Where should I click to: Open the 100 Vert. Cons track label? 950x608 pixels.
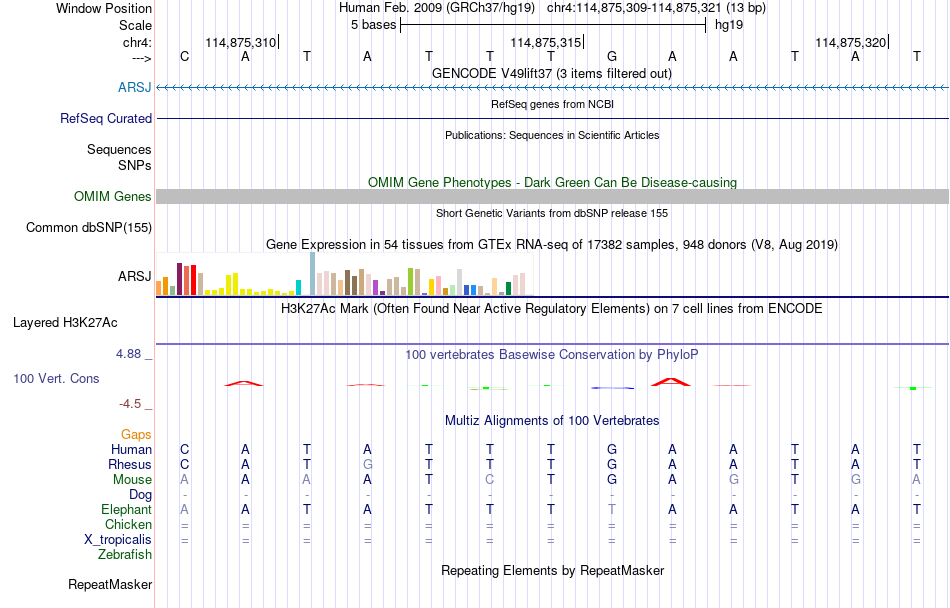[56, 378]
